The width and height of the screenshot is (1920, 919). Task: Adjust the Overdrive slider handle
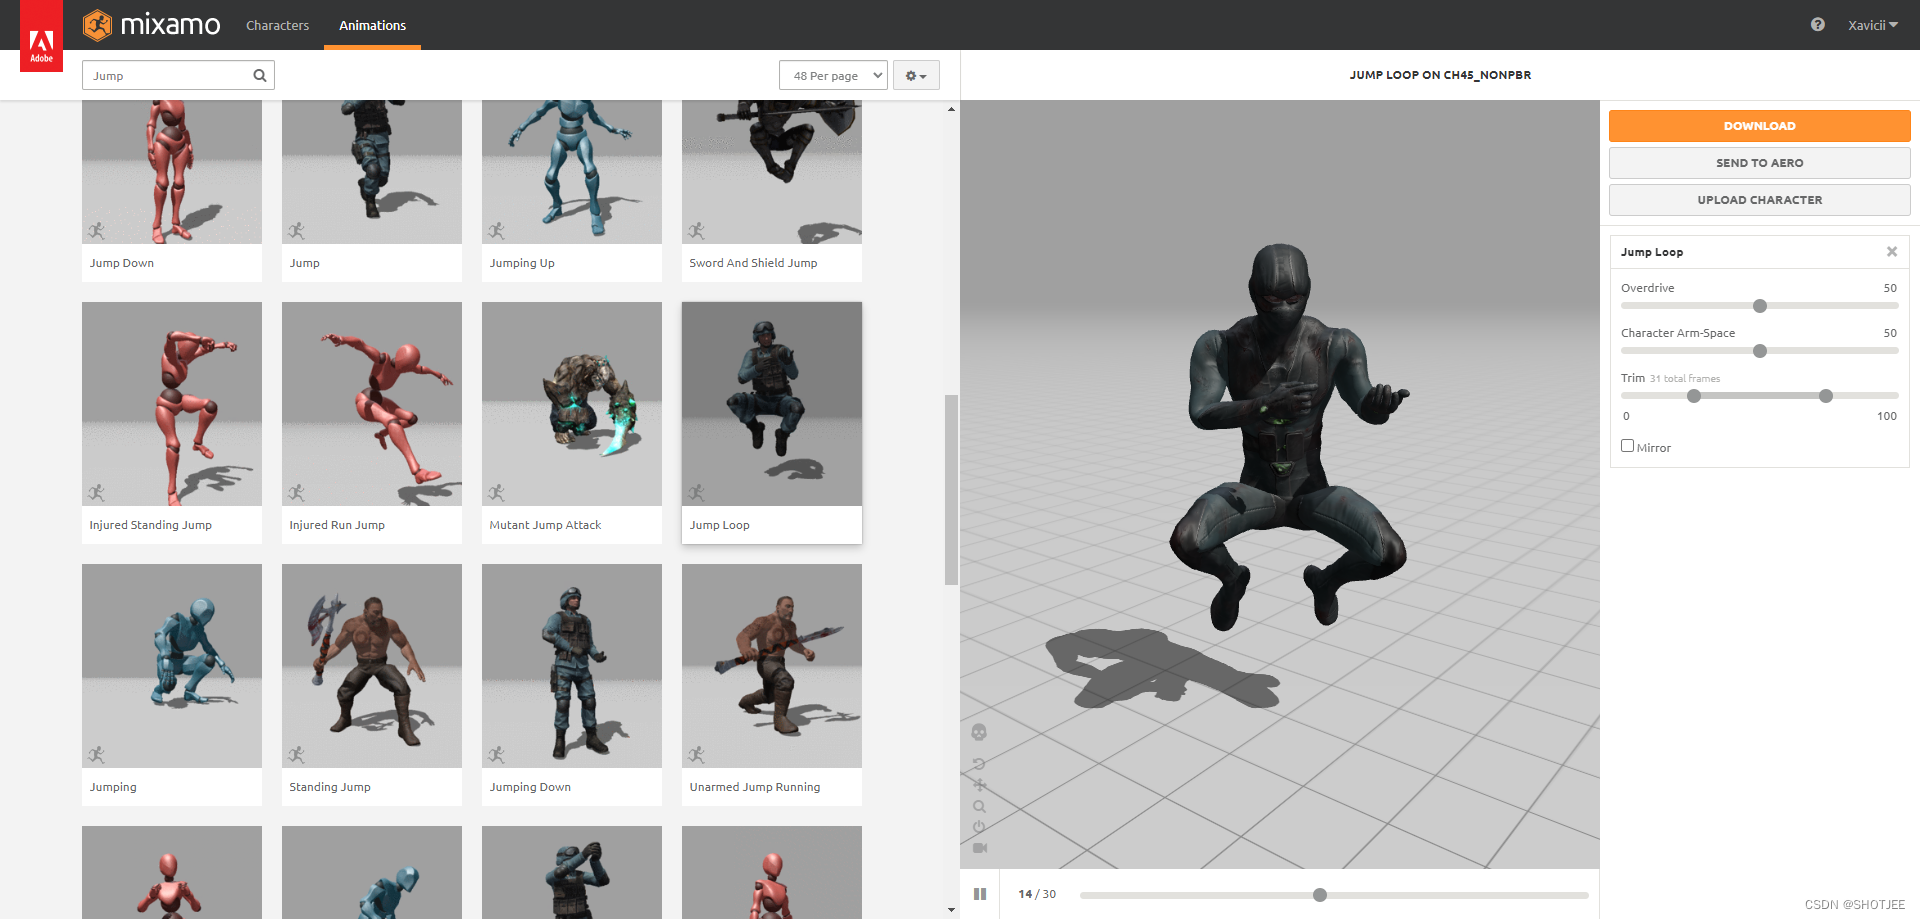[1760, 306]
